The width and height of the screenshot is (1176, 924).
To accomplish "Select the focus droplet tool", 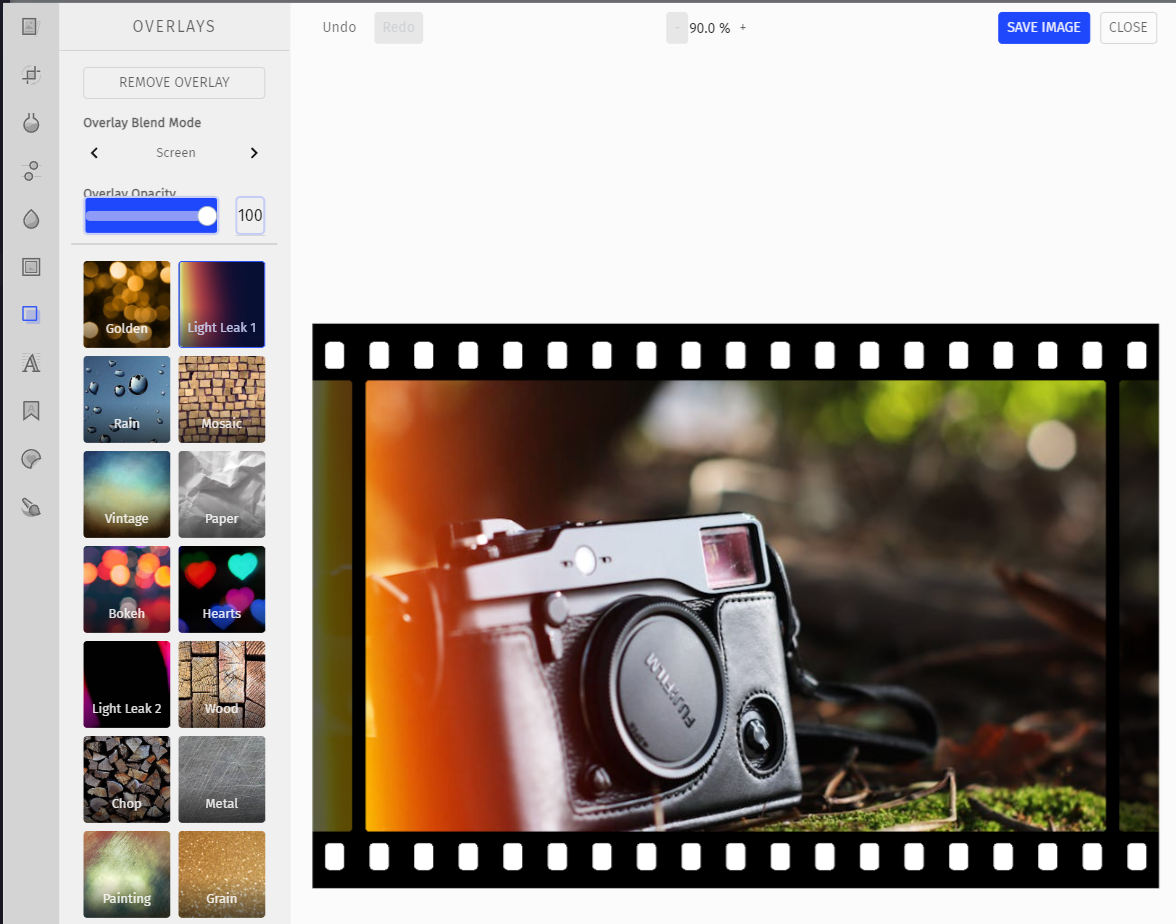I will click(31, 219).
